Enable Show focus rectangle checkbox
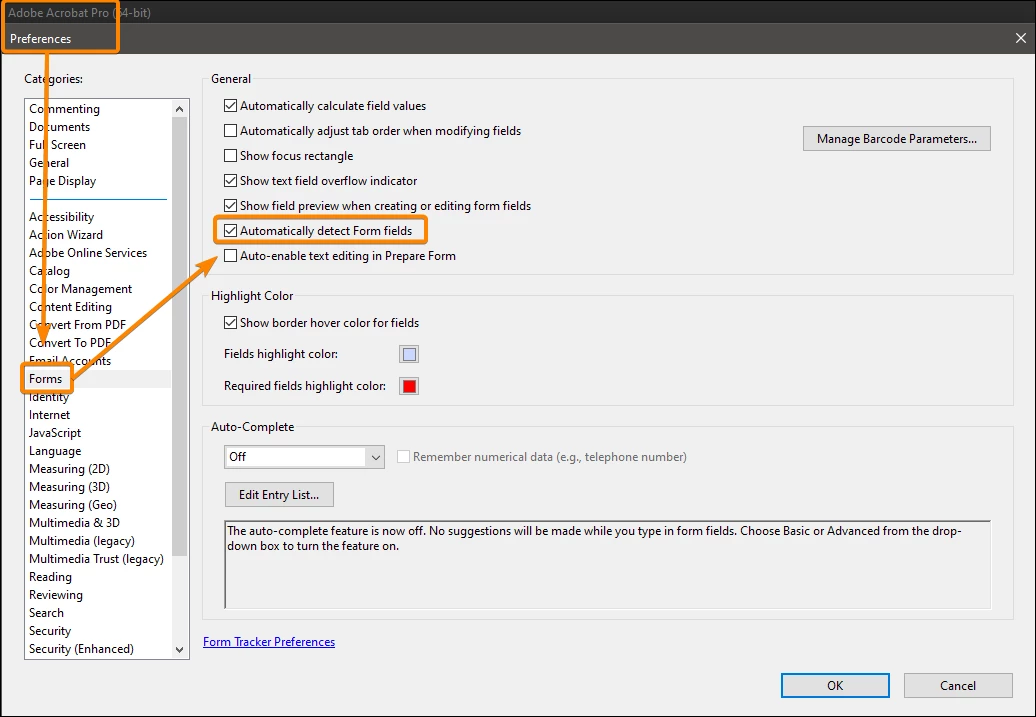1036x717 pixels. coord(231,156)
